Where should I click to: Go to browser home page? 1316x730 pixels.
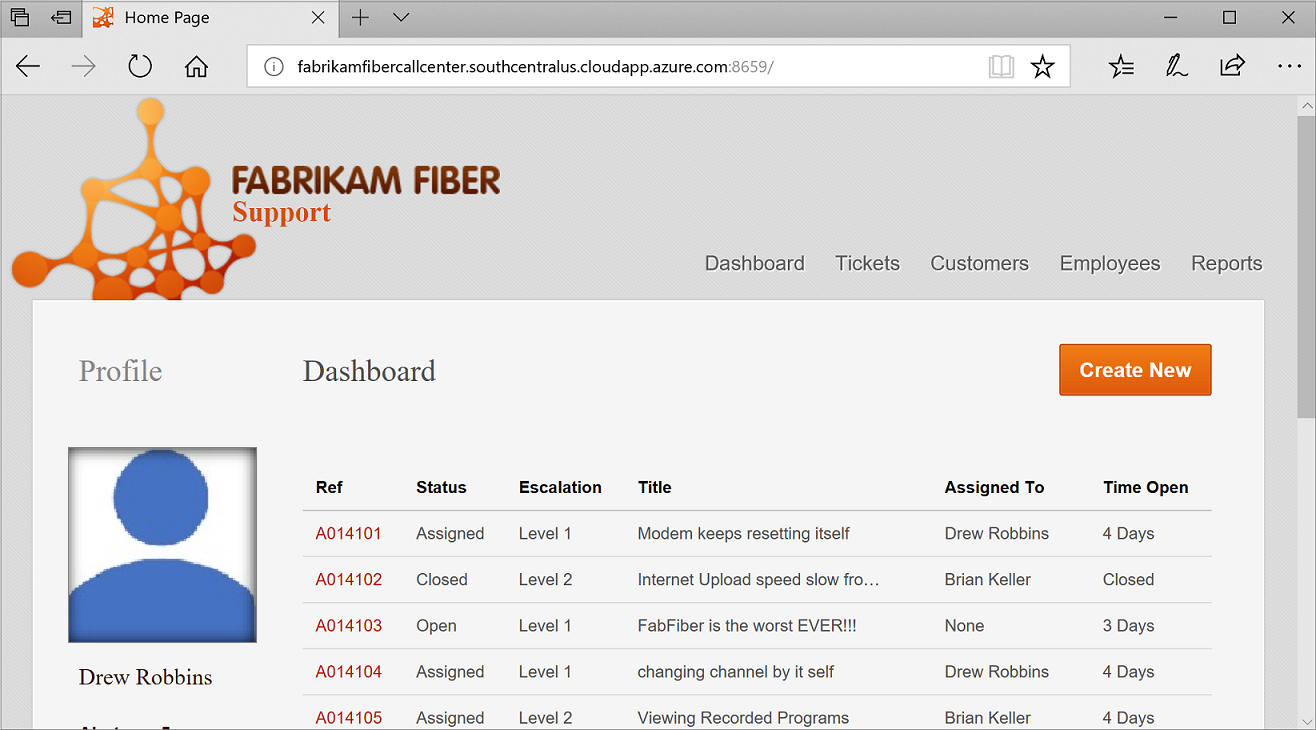[196, 66]
